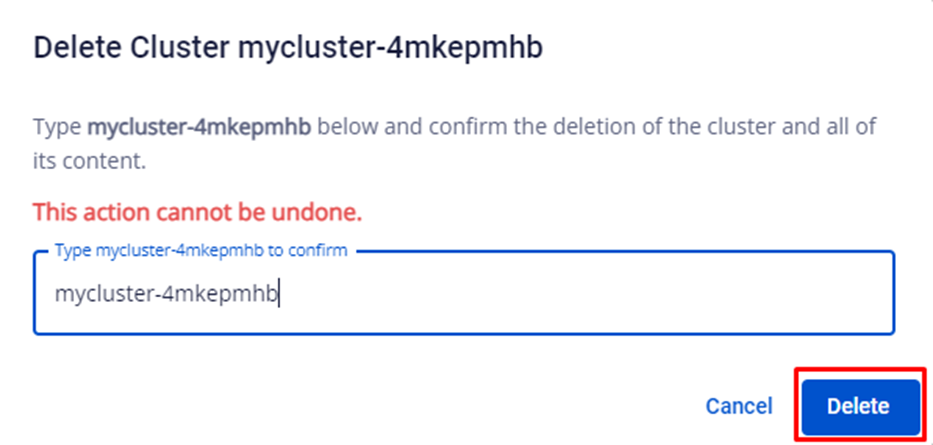The height and width of the screenshot is (445, 933).
Task: Click the blue Delete button
Action: pyautogui.click(x=859, y=406)
